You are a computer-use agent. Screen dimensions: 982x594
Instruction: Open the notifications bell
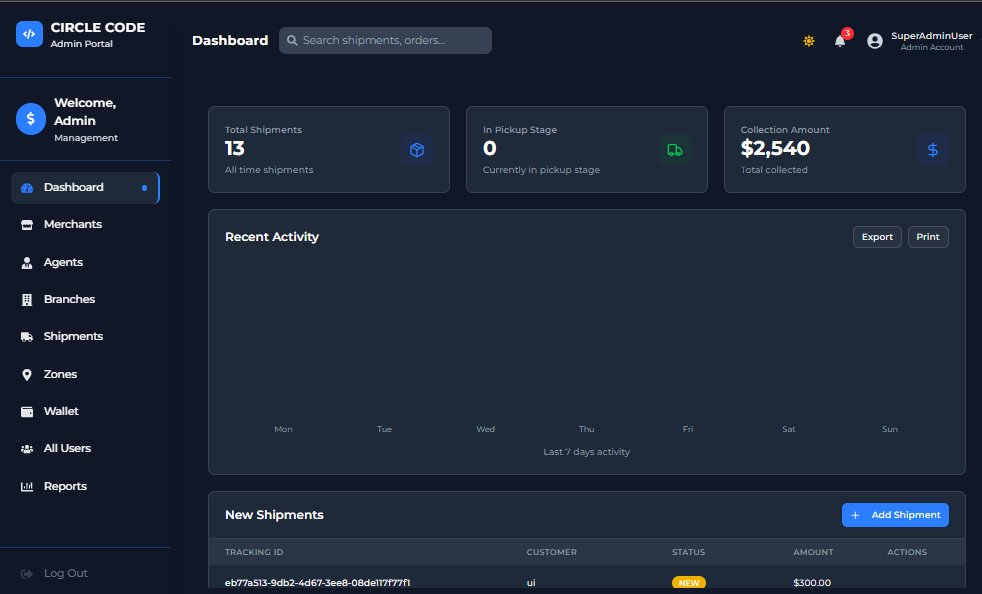(840, 41)
